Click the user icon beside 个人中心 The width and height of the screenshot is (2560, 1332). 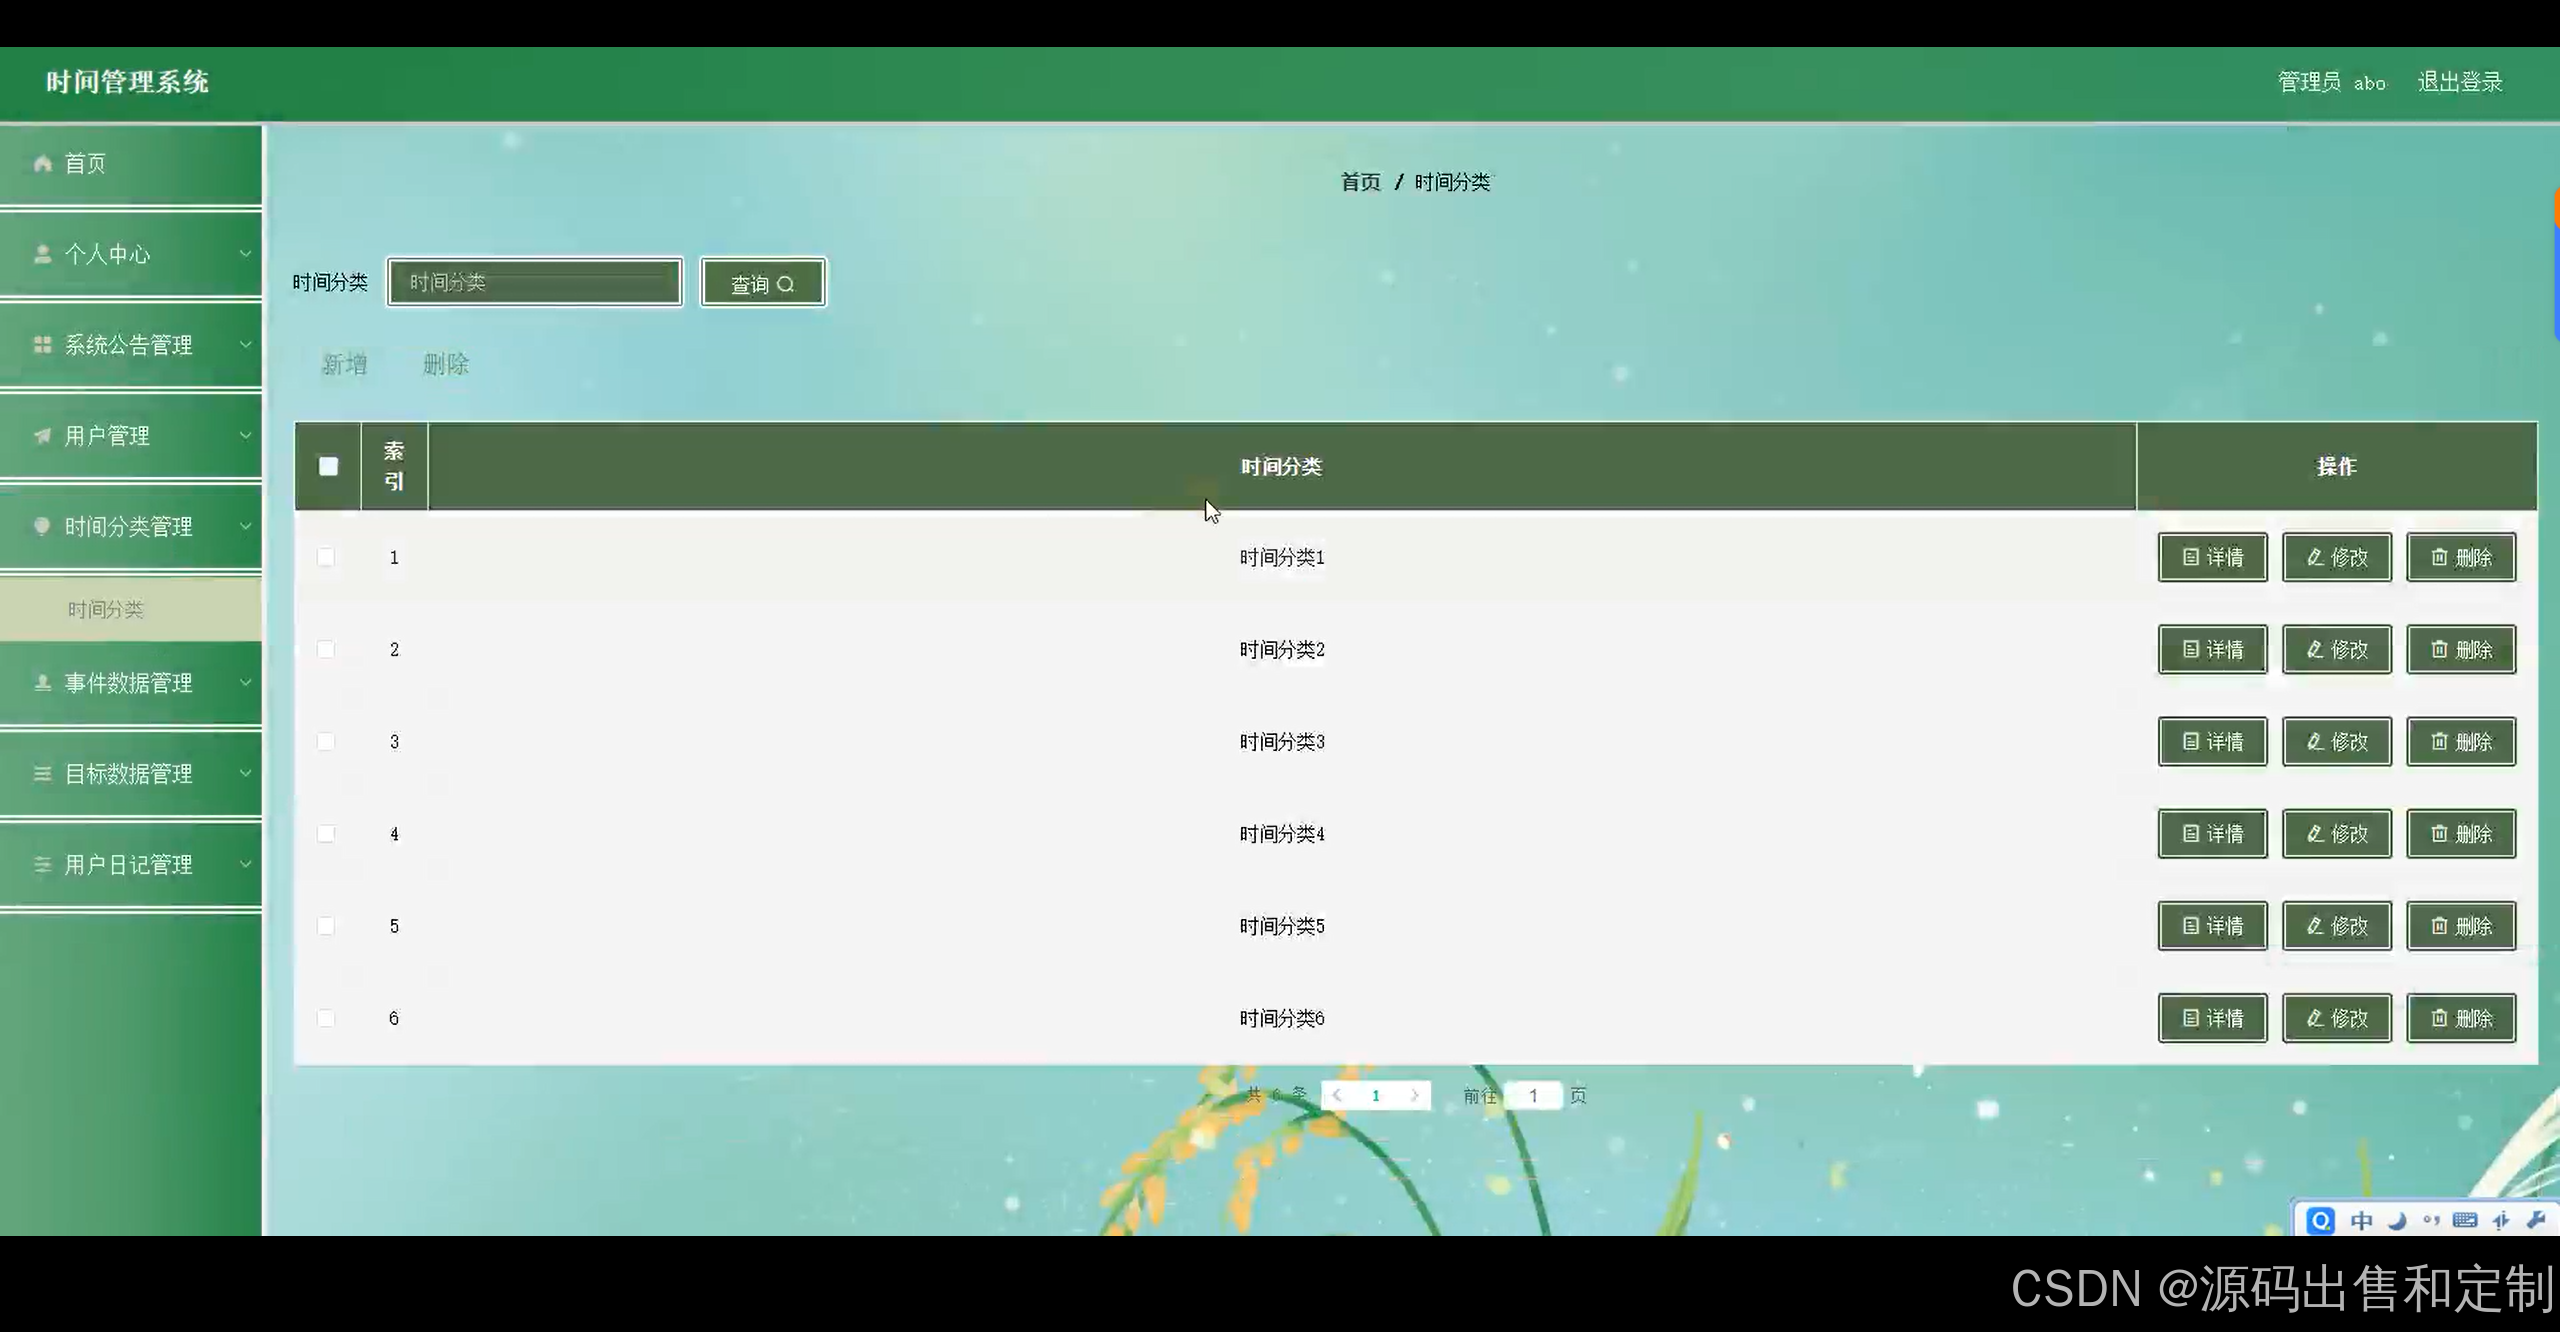42,254
